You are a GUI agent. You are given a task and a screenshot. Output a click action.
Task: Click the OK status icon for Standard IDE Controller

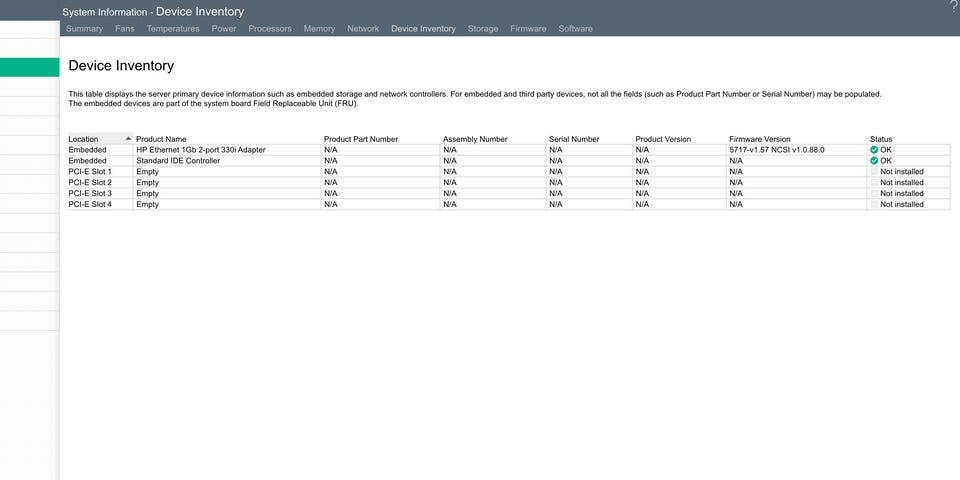[874, 161]
